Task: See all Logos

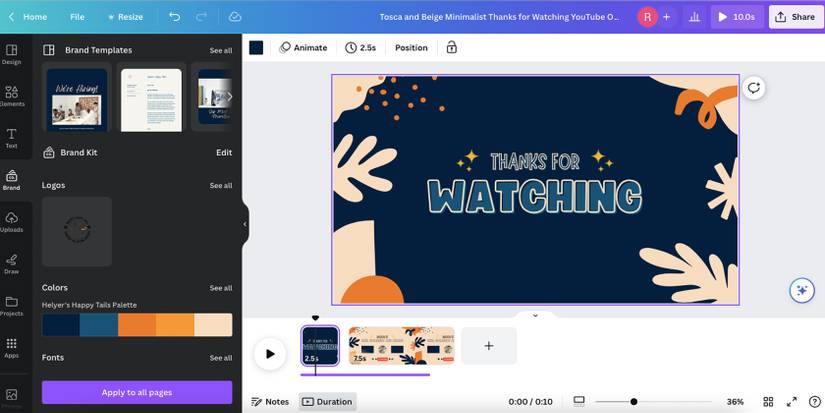Action: [220, 186]
